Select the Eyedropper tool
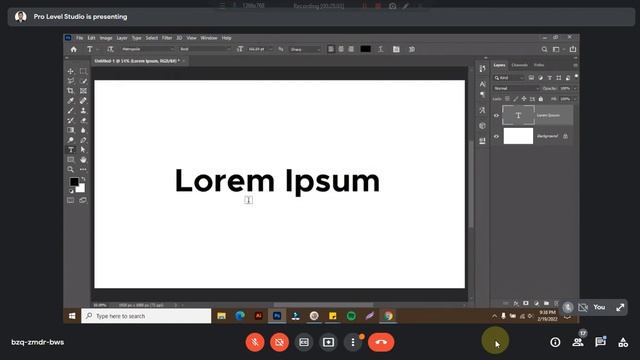Viewport: 640px width, 360px height. [x=71, y=100]
